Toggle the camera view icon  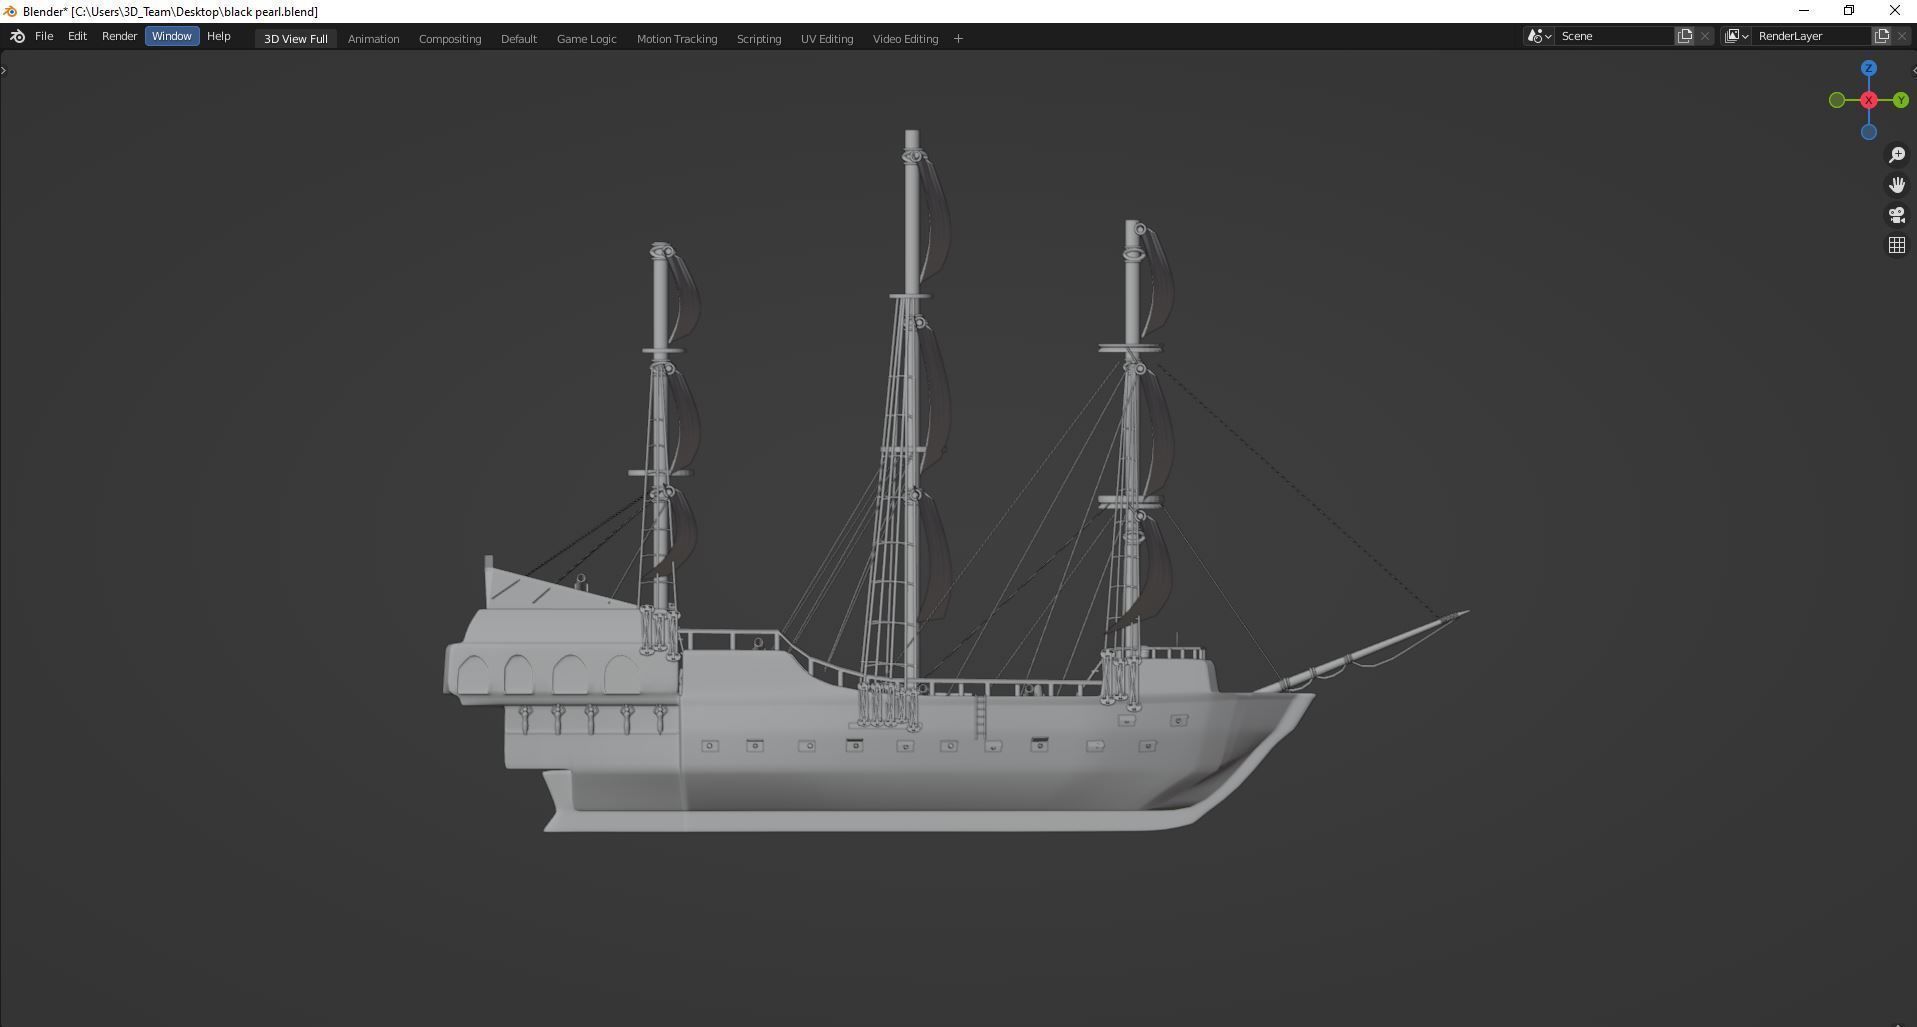tap(1897, 215)
